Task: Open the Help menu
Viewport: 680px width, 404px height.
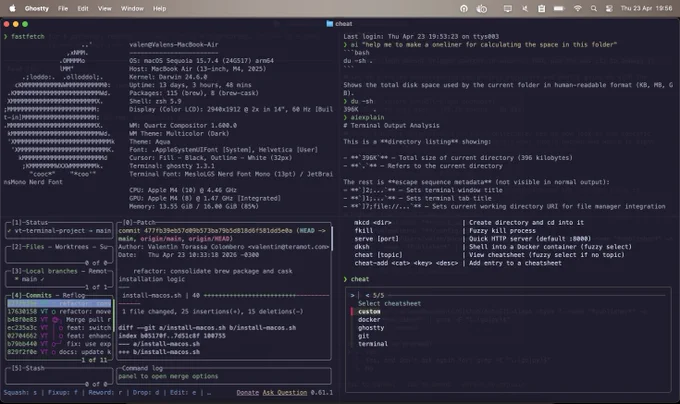Action: pyautogui.click(x=159, y=8)
